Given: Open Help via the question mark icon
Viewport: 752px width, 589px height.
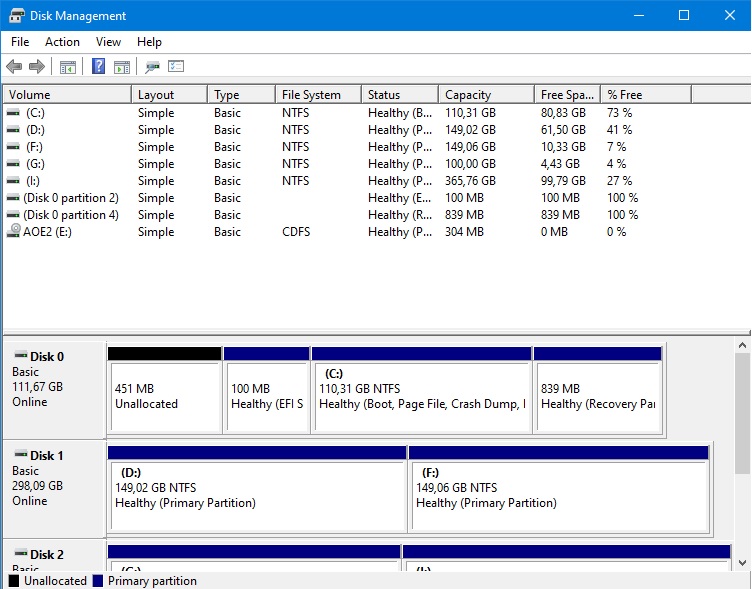Looking at the screenshot, I should [98, 67].
